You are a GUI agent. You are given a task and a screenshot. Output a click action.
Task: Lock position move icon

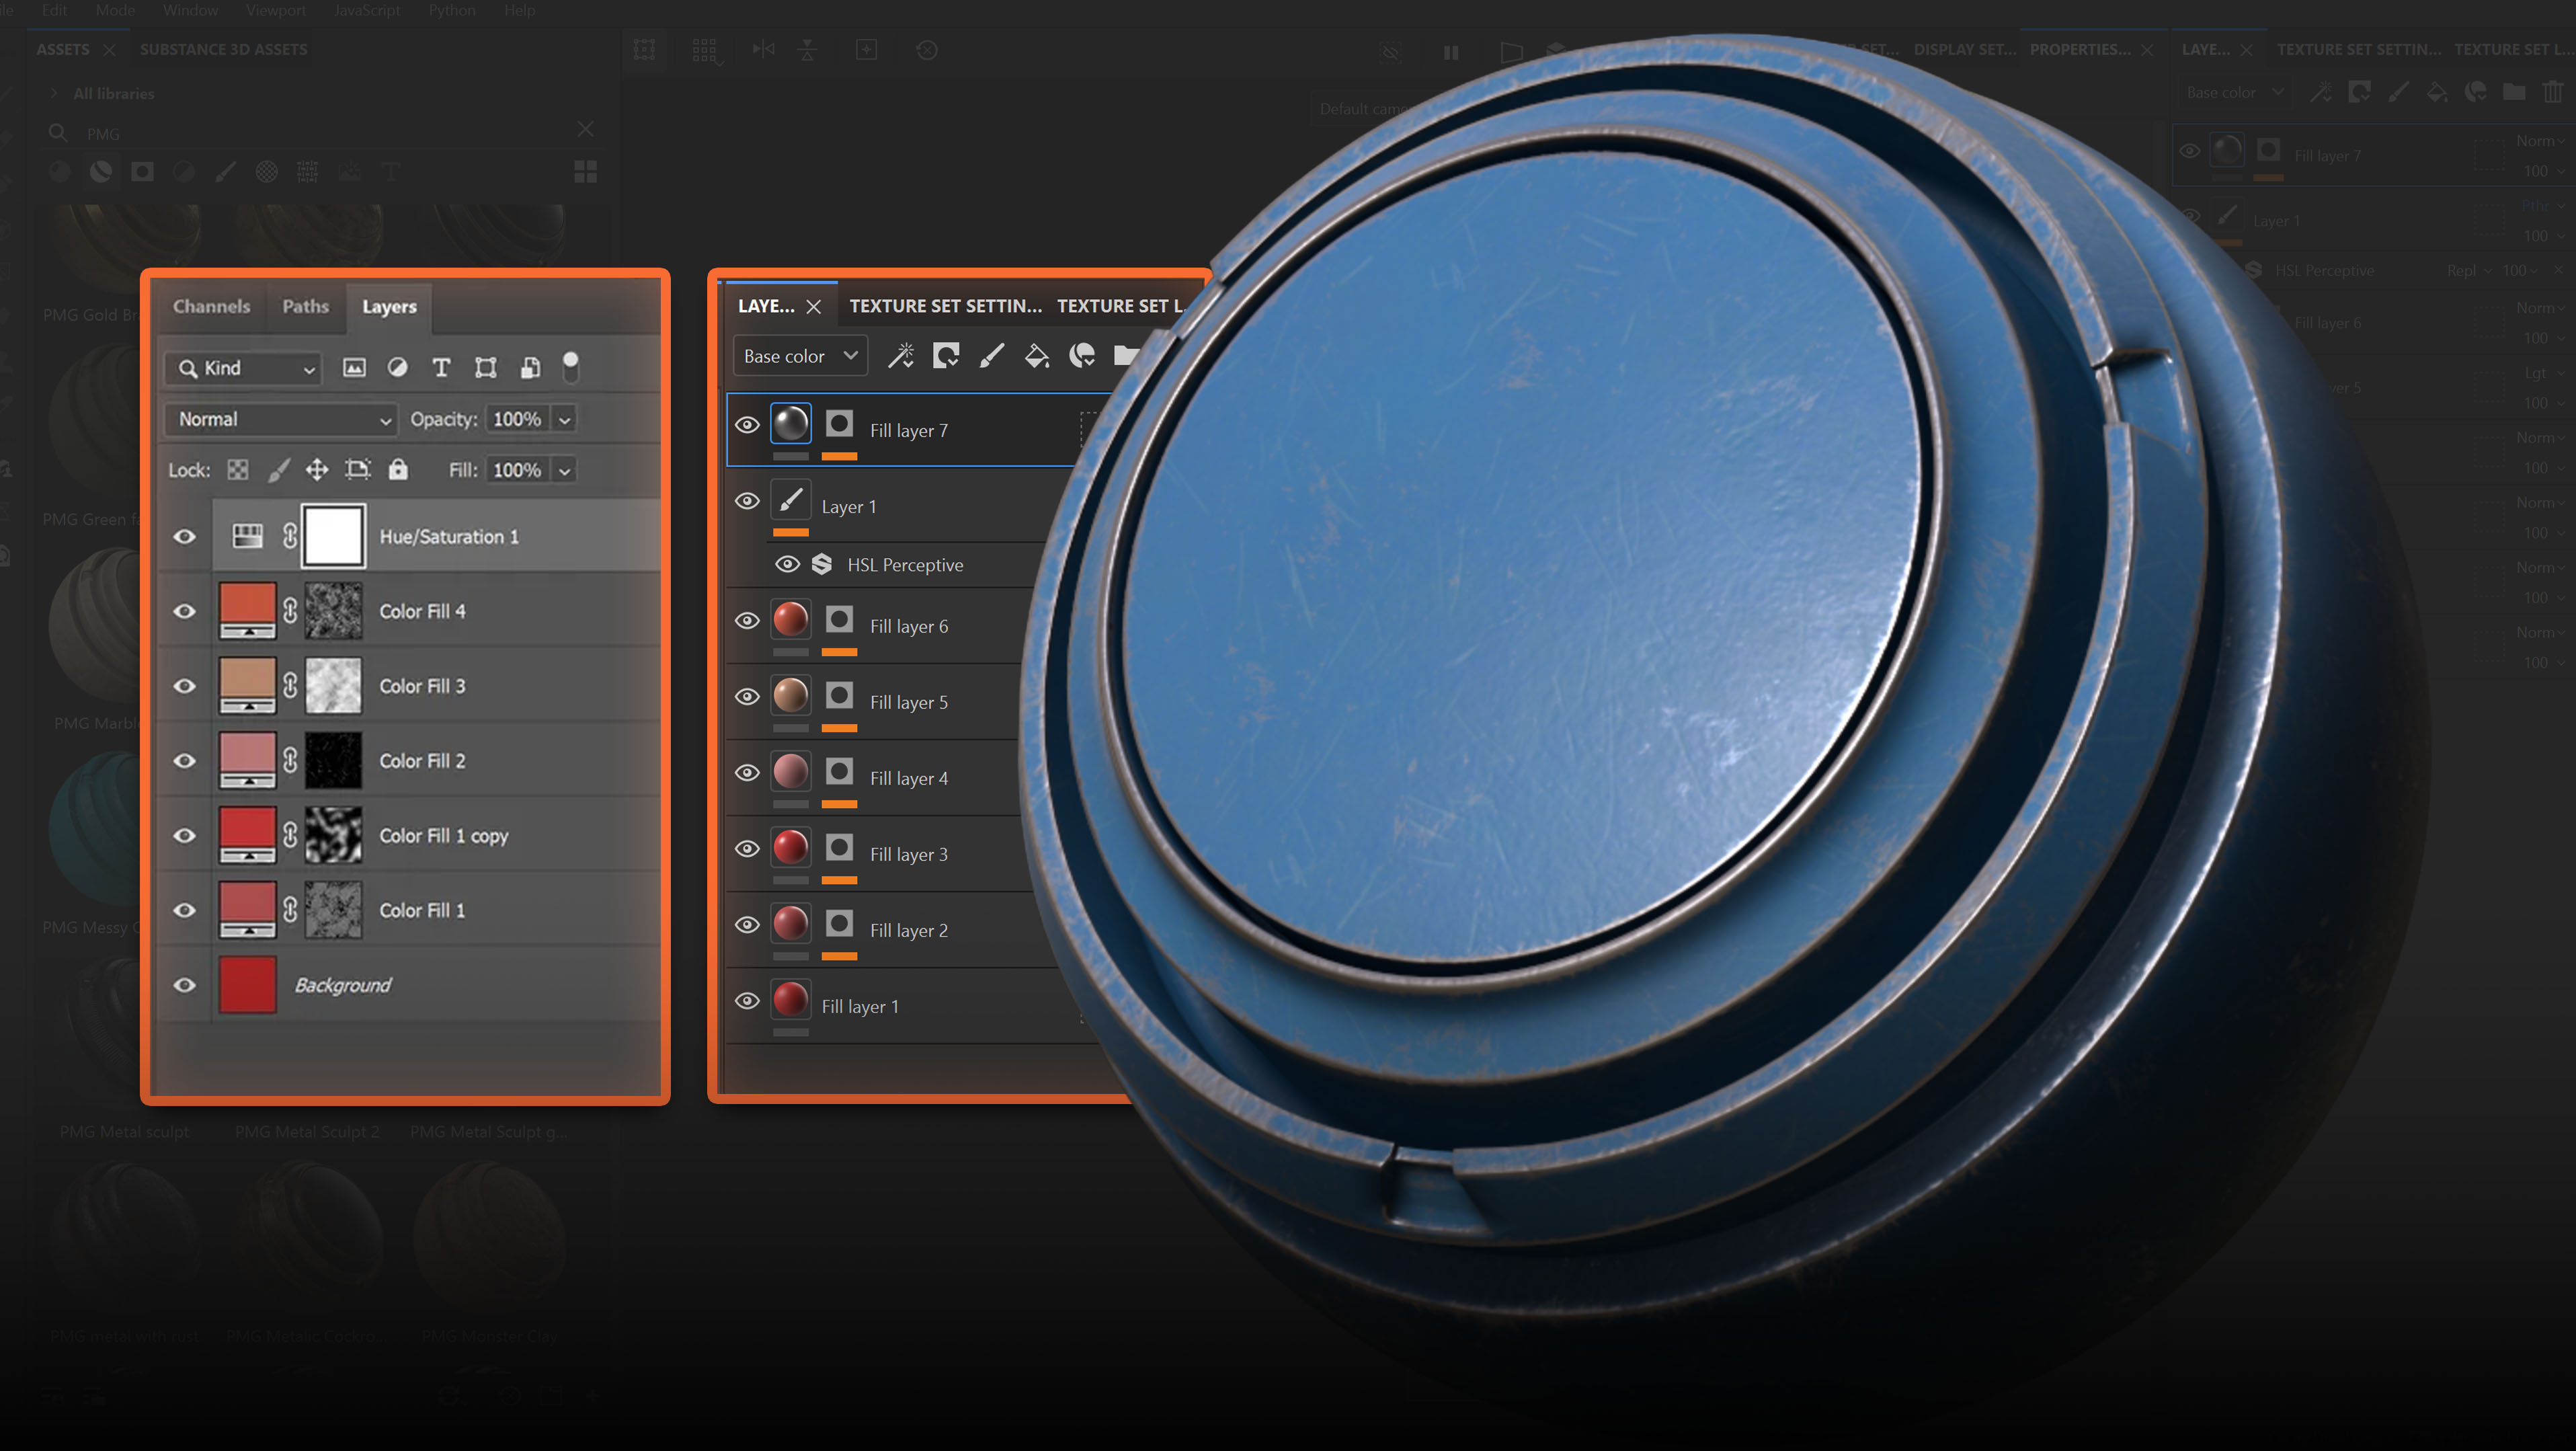317,470
